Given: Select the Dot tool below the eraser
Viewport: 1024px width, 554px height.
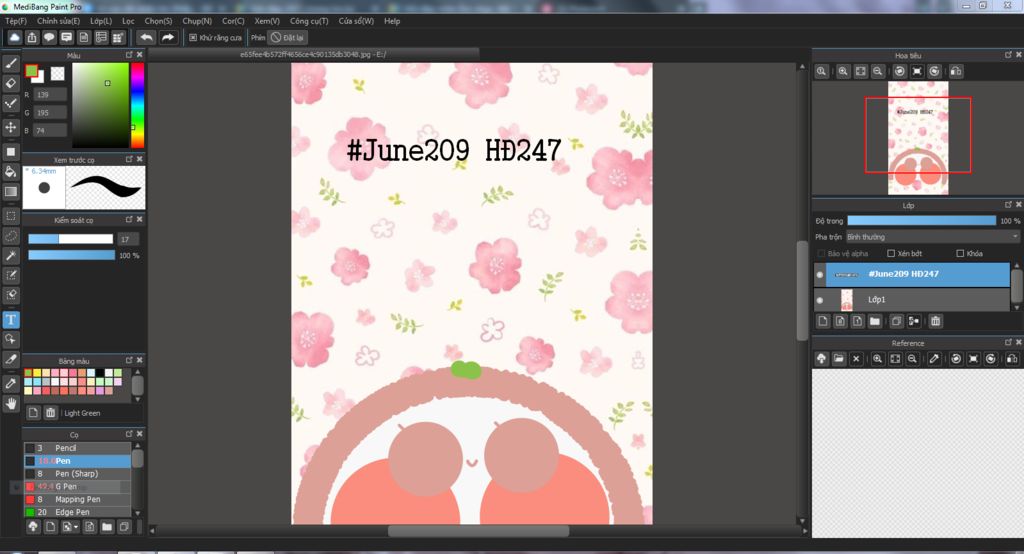Looking at the screenshot, I should (x=10, y=104).
